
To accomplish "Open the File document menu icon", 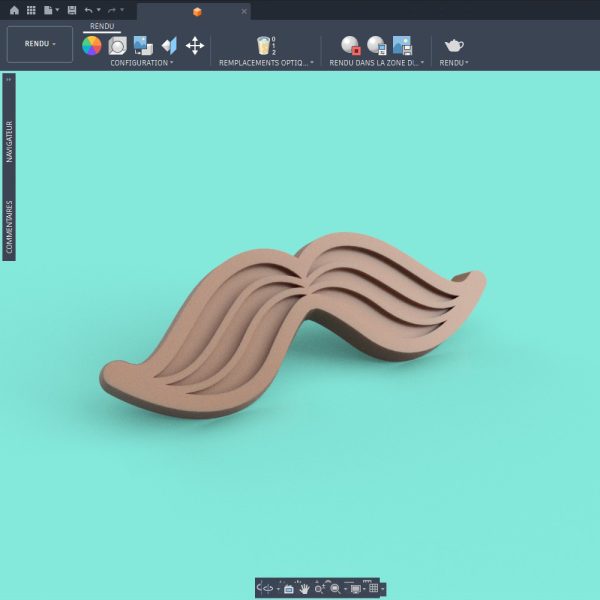I will (48, 10).
